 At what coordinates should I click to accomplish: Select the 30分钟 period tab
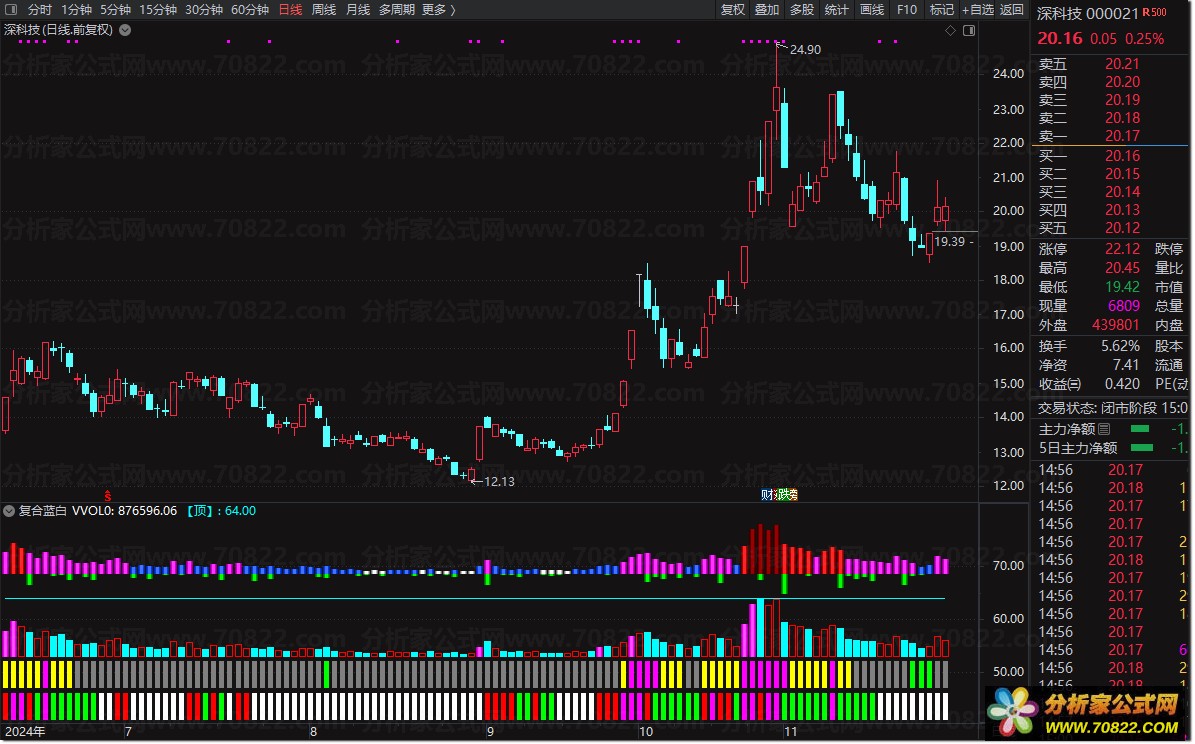(x=203, y=10)
